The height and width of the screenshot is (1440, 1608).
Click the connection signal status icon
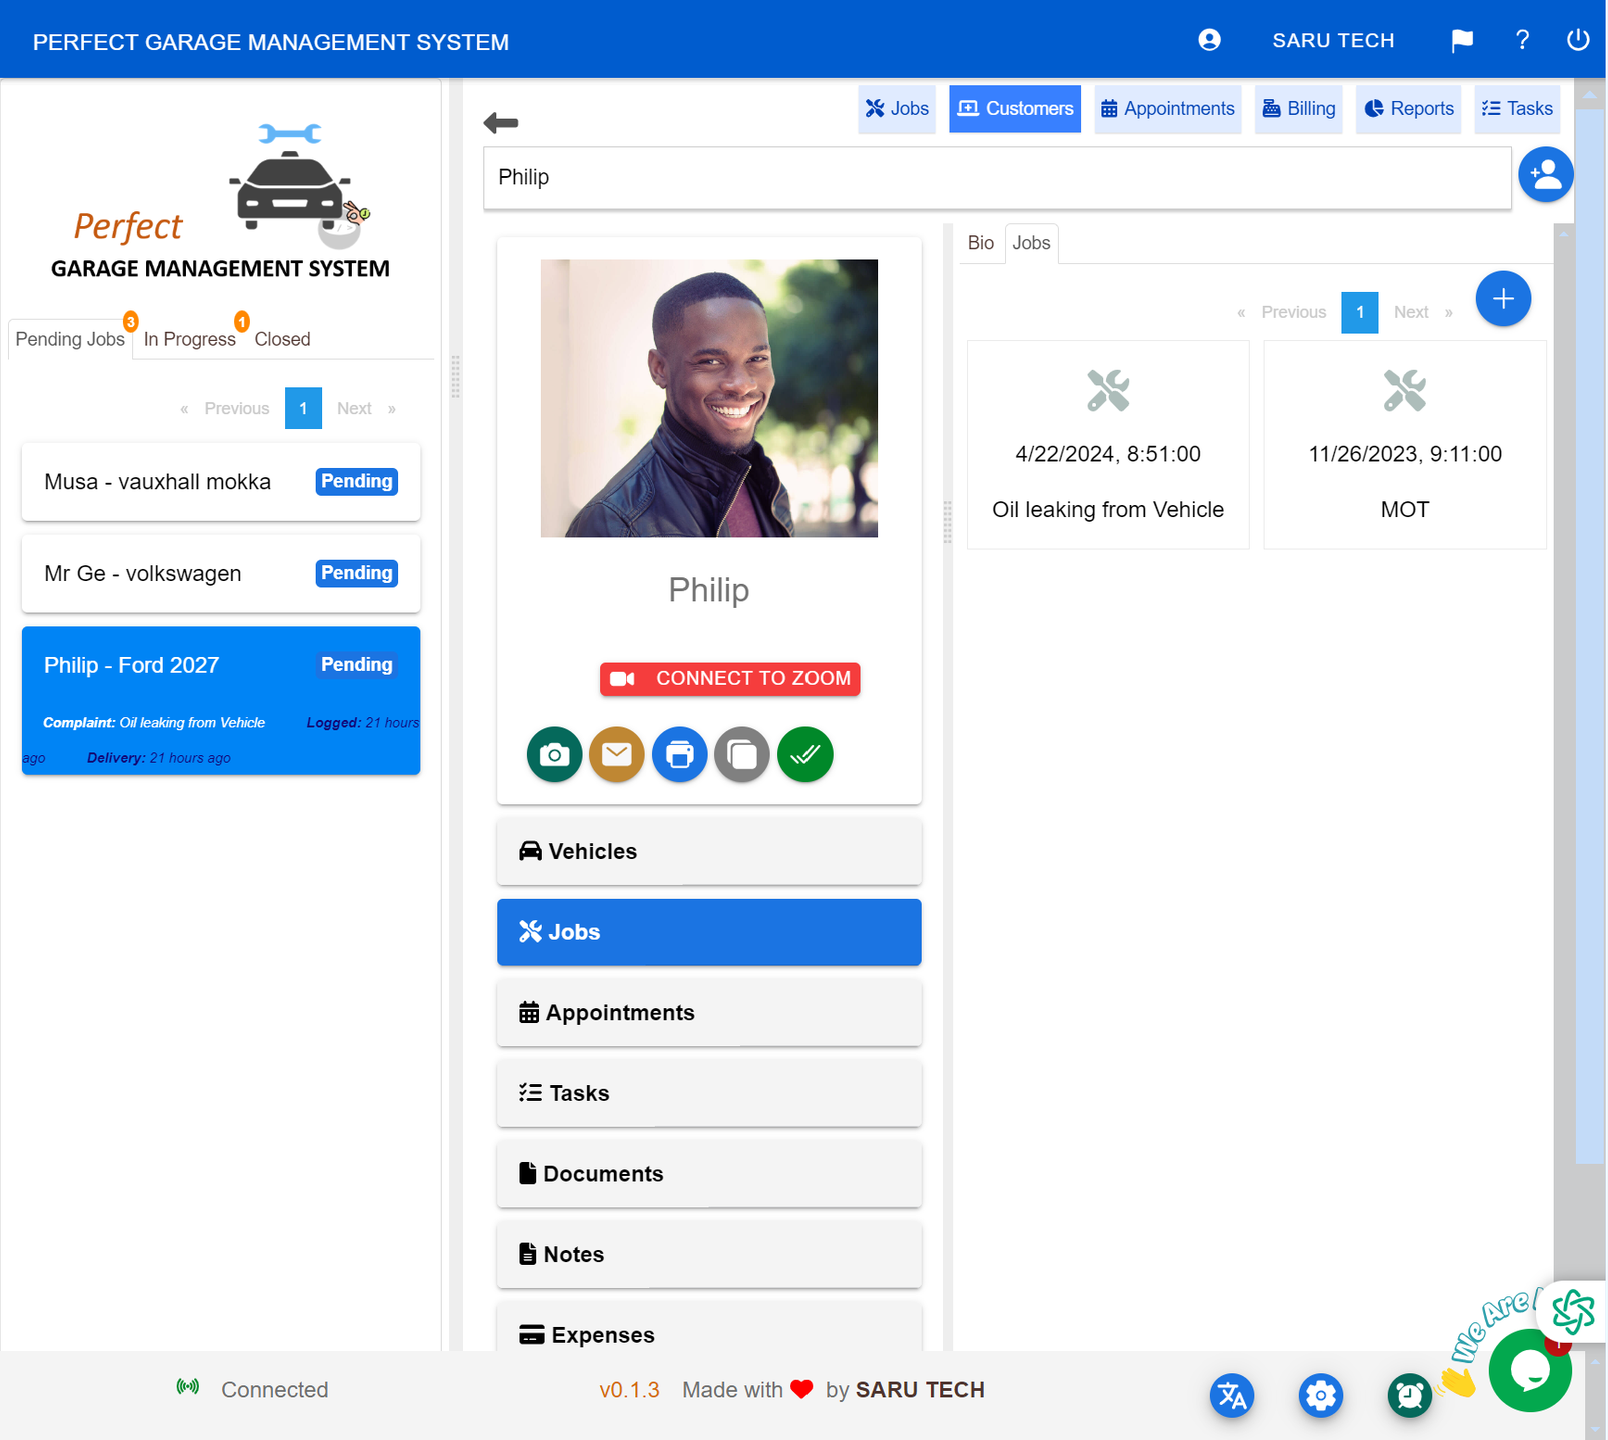tap(188, 1387)
